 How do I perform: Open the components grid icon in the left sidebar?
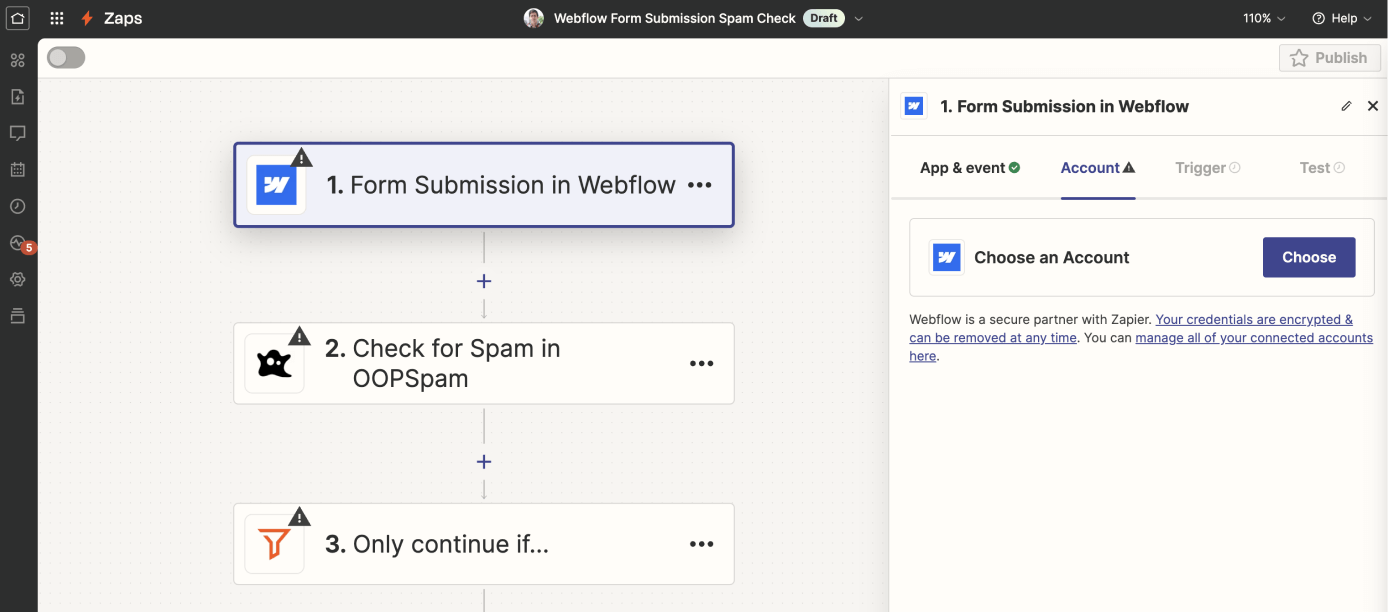[x=18, y=60]
